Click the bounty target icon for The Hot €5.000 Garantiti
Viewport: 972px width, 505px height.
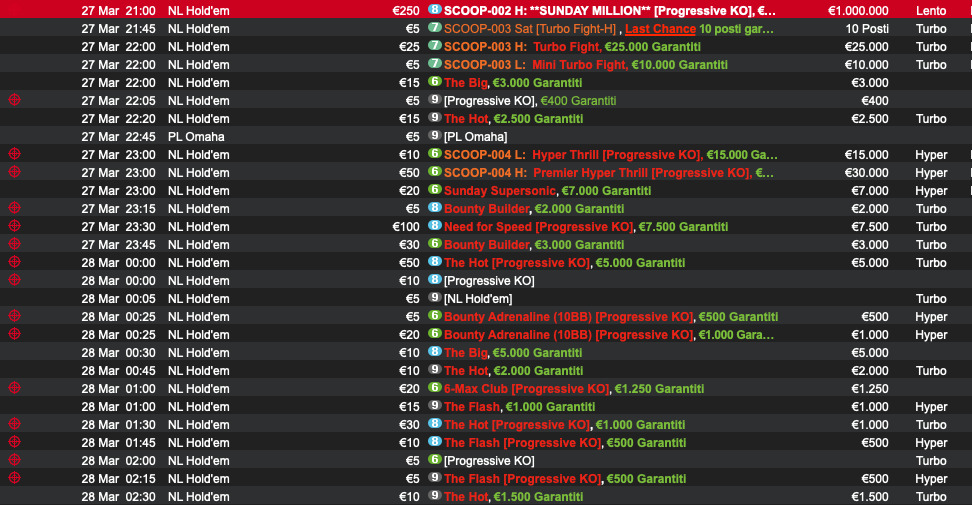click(15, 261)
